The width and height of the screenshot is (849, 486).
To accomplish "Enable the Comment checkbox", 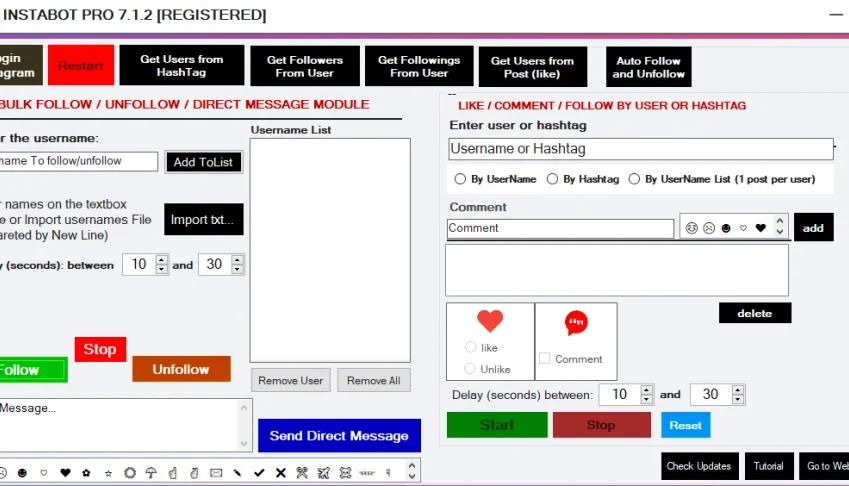I will [545, 358].
